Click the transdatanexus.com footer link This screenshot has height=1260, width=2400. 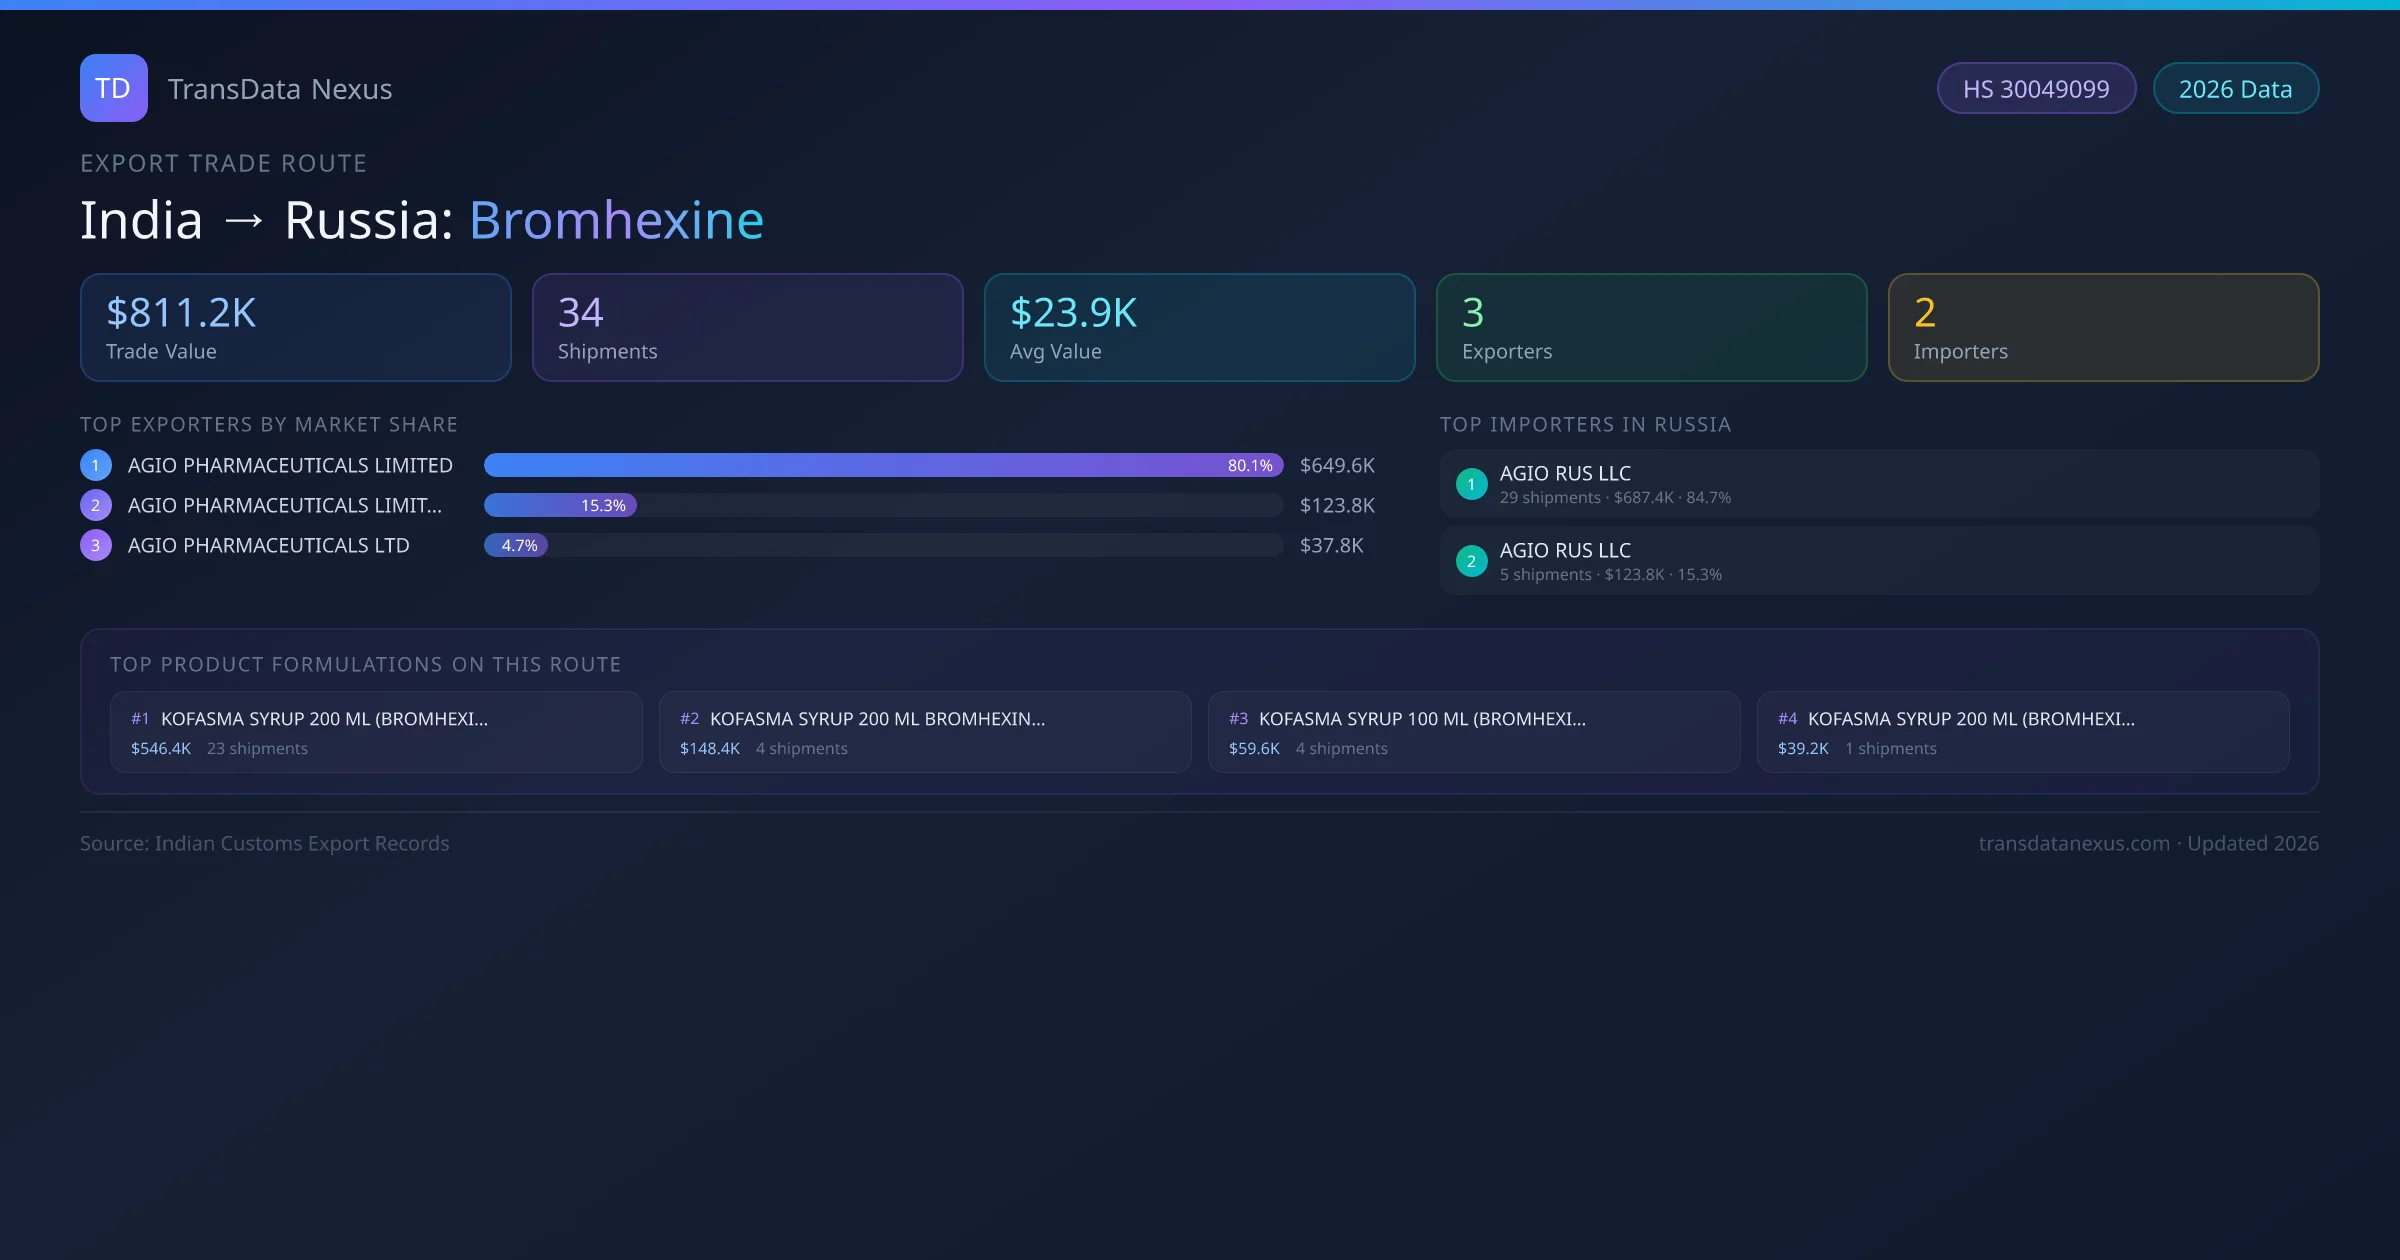click(x=2074, y=843)
